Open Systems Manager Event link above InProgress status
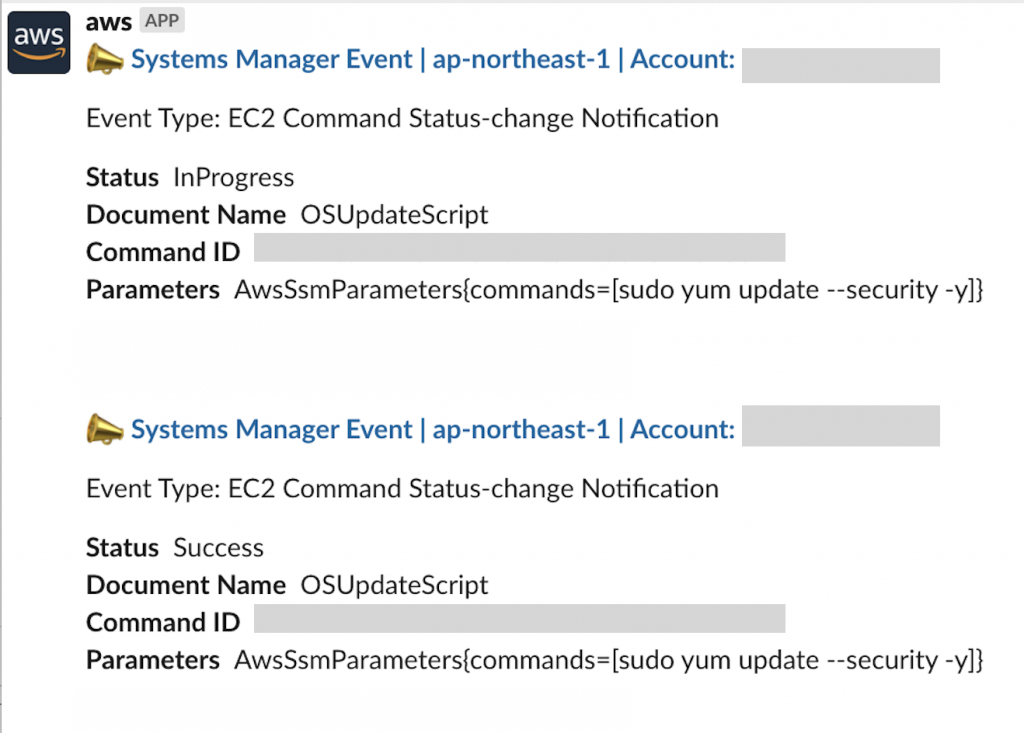Image resolution: width=1024 pixels, height=733 pixels. [x=433, y=59]
